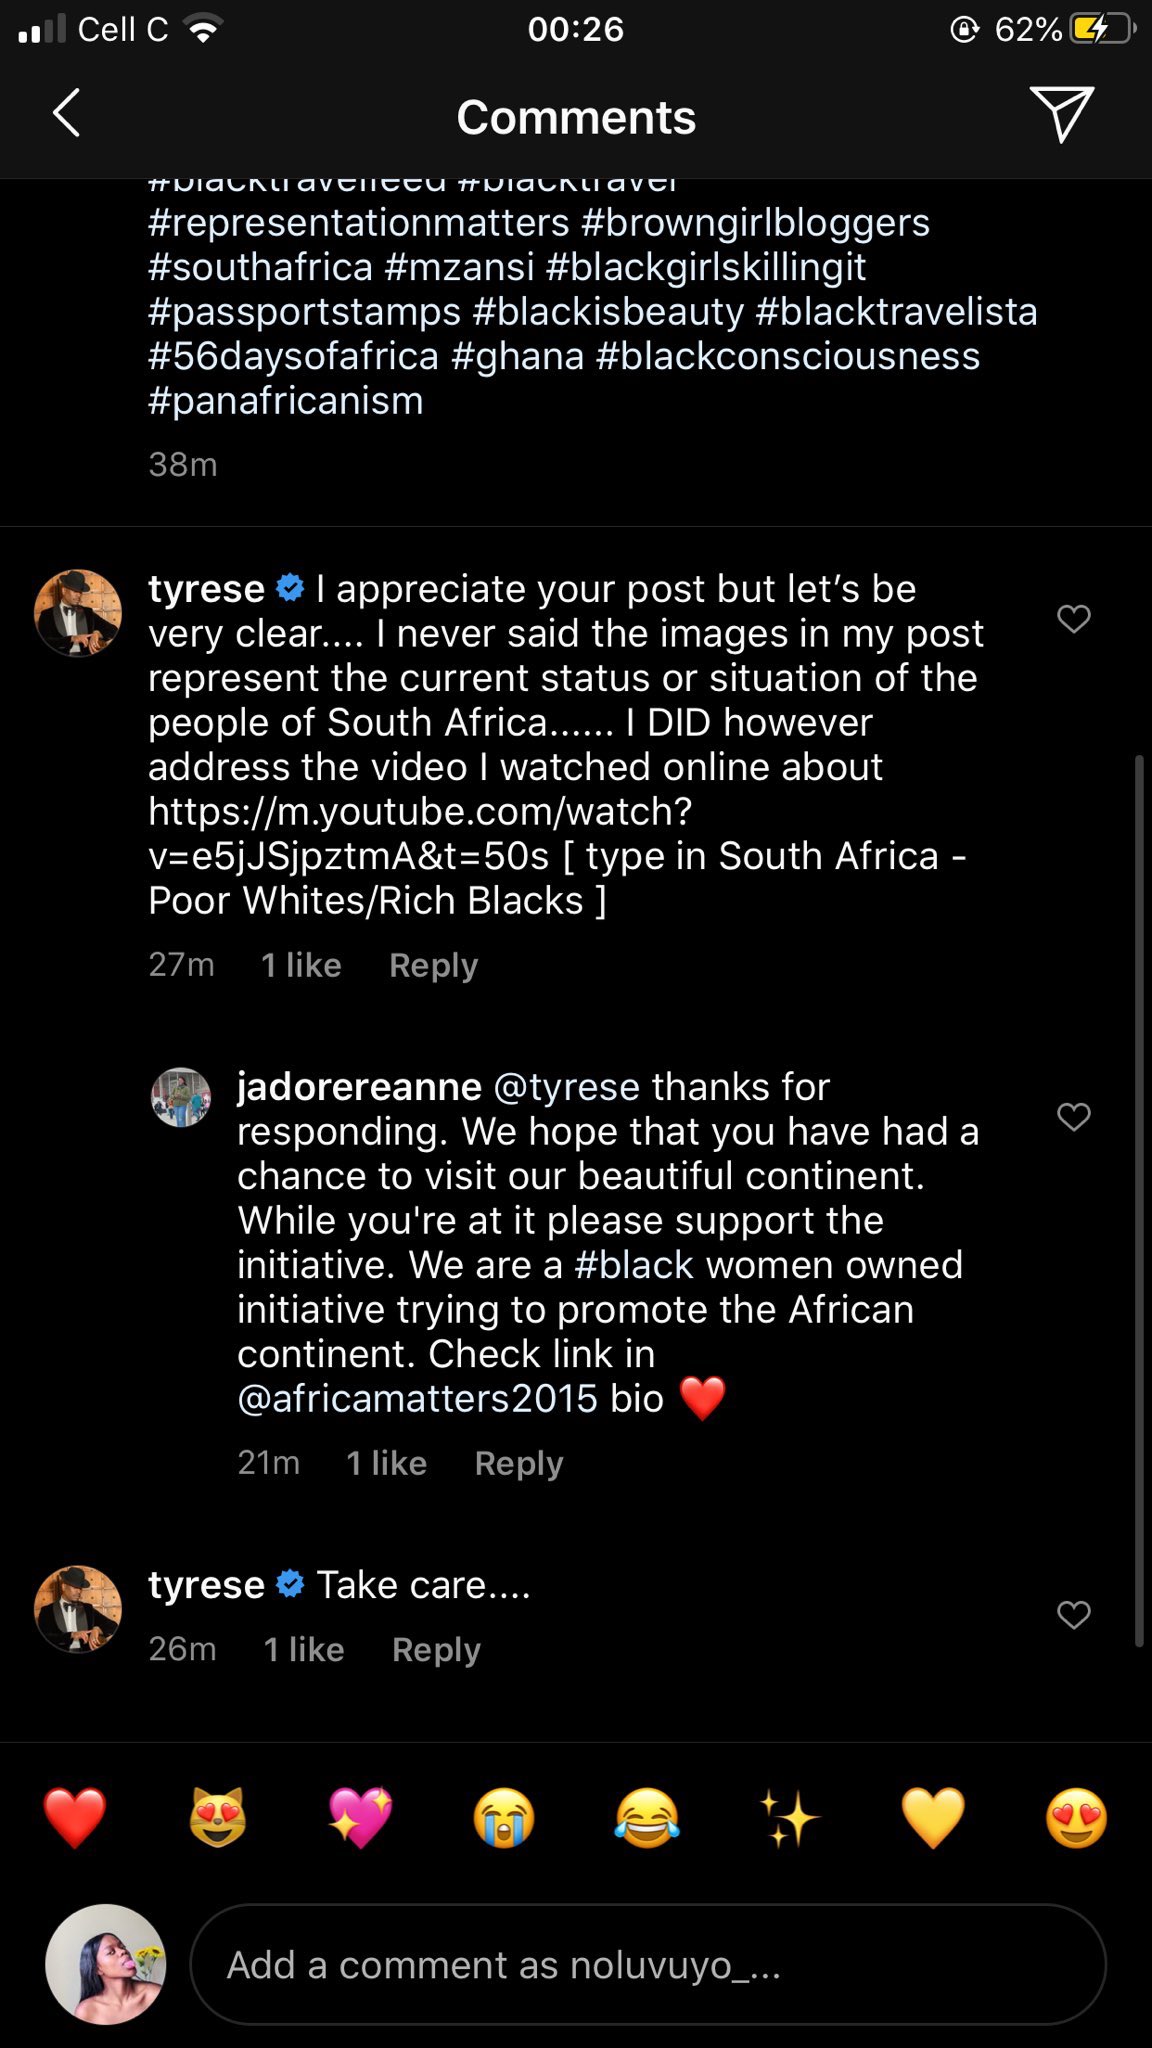This screenshot has width=1152, height=2048.
Task: Insert heart-eyes cat emoji
Action: [218, 1817]
